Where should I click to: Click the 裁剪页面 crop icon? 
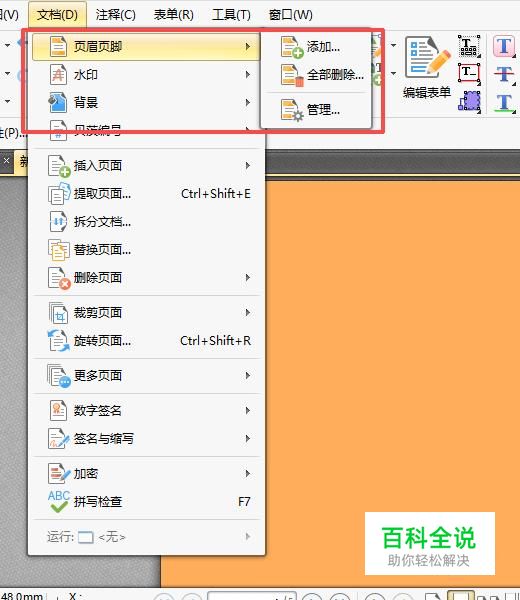[58, 313]
